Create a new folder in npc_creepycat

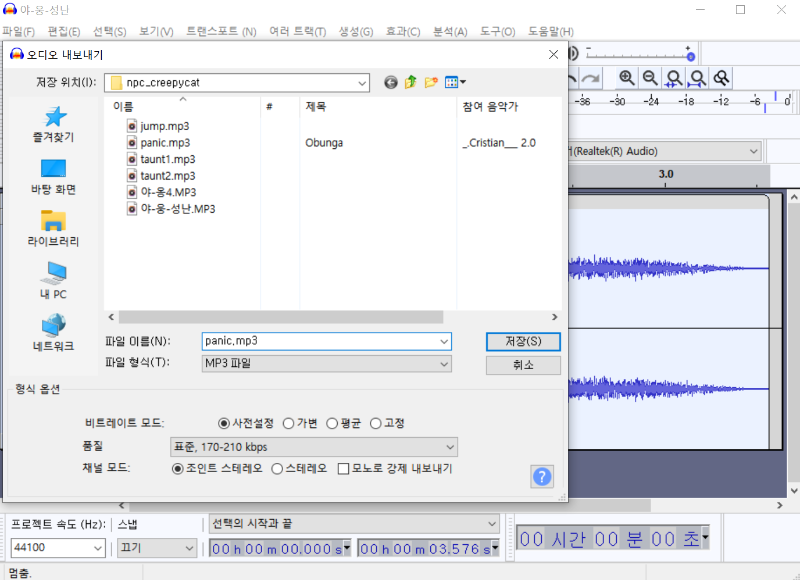(431, 82)
